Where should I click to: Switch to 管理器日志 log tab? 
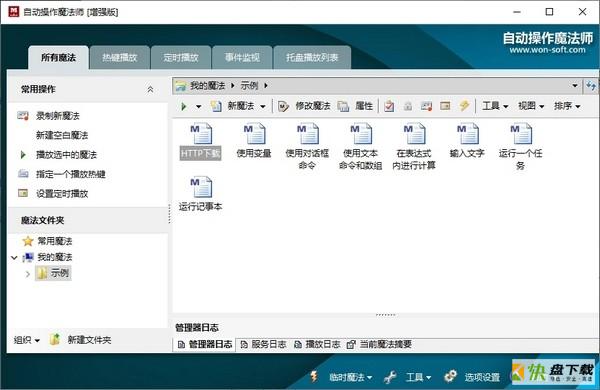coord(205,344)
